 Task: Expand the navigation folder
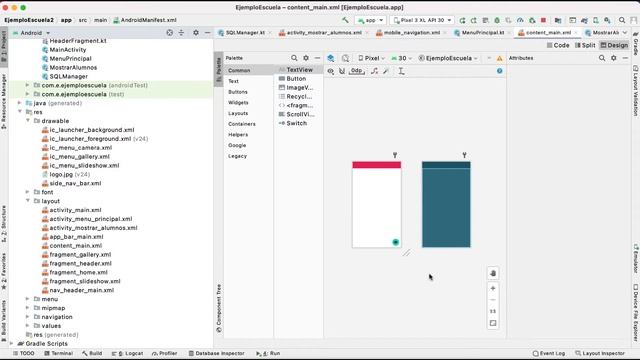pyautogui.click(x=28, y=317)
